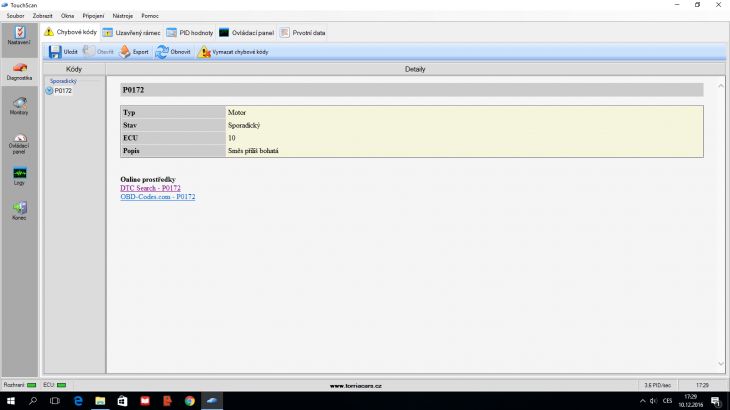Switch to Chybové kódy tab
The height and width of the screenshot is (410, 730).
coord(71,33)
